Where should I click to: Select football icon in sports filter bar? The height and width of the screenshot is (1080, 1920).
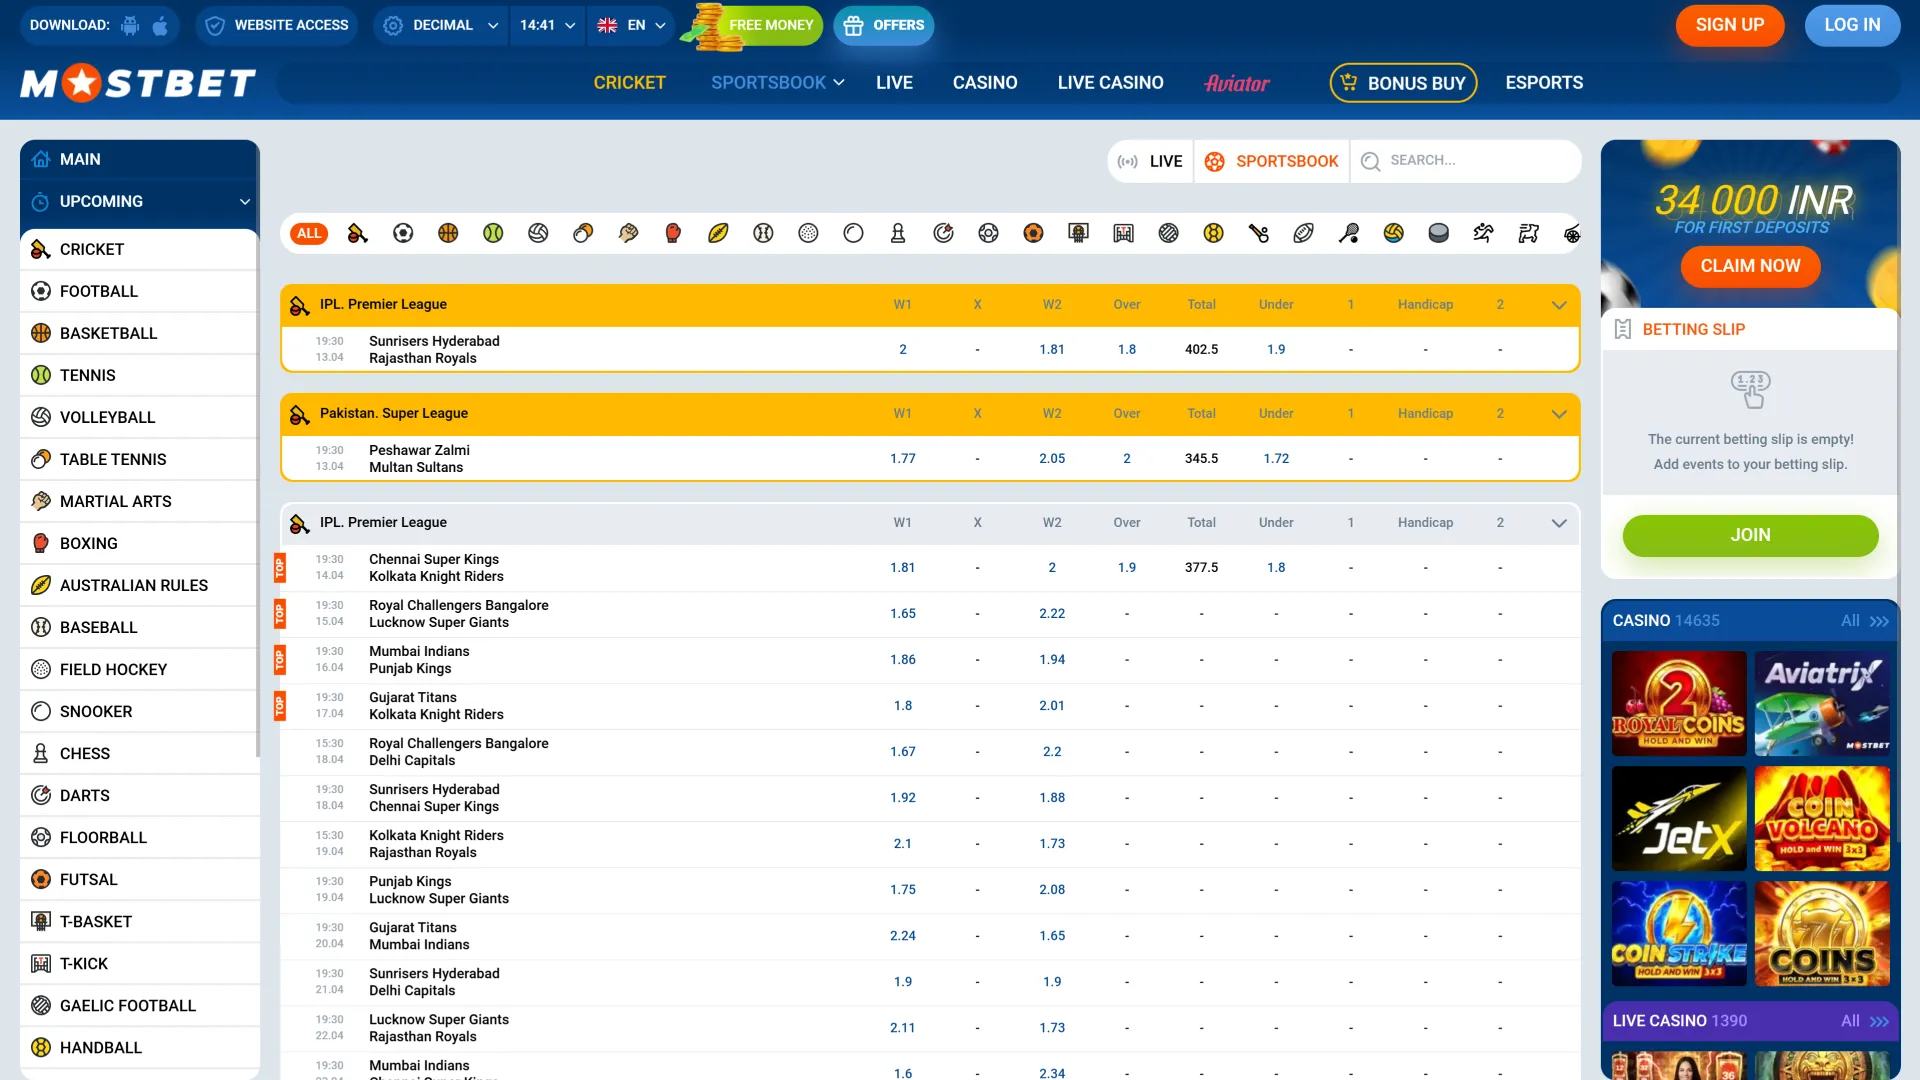403,233
